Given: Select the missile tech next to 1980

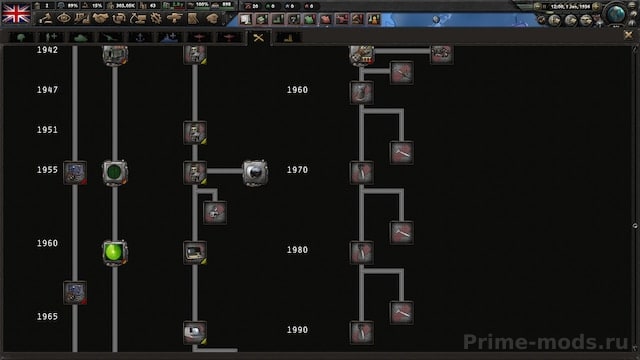Looking at the screenshot, I should (361, 252).
